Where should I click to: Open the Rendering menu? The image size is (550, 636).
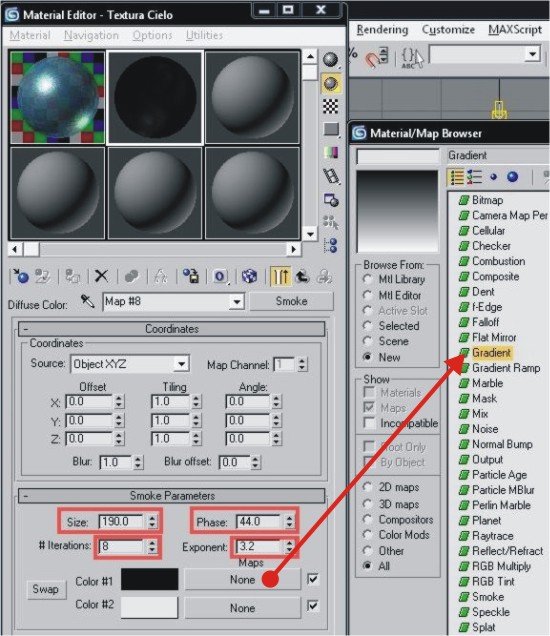pyautogui.click(x=382, y=30)
